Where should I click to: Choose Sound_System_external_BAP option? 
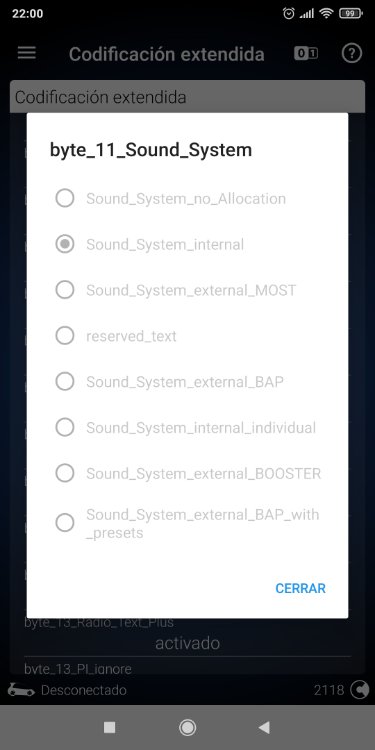pyautogui.click(x=188, y=382)
